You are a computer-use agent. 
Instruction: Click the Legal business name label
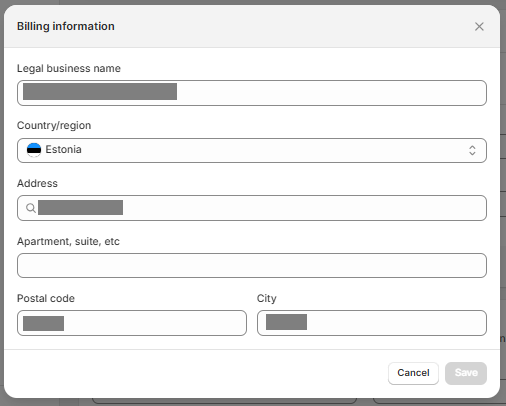pos(69,68)
